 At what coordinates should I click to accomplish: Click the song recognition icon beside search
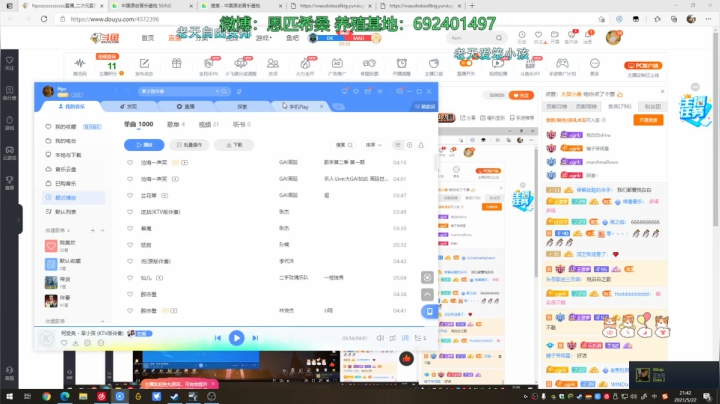point(239,91)
